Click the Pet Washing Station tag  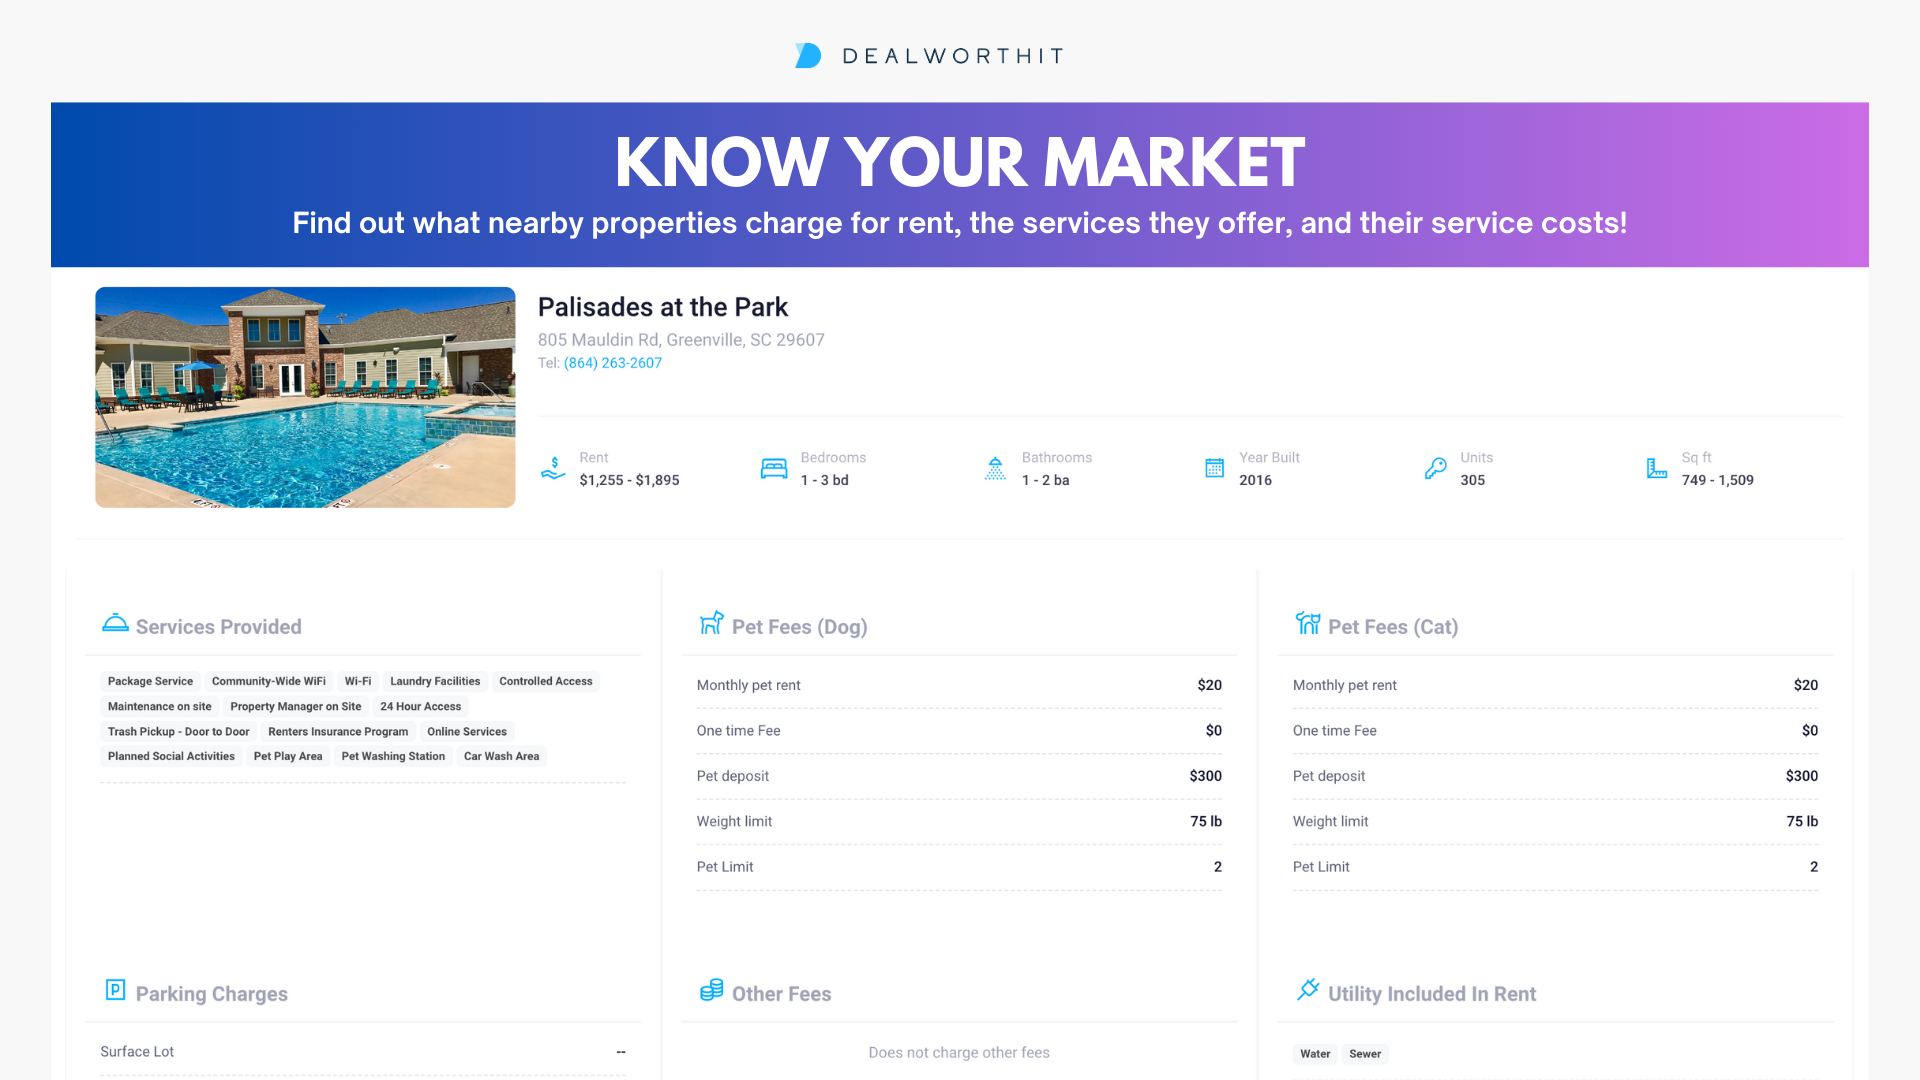point(393,756)
